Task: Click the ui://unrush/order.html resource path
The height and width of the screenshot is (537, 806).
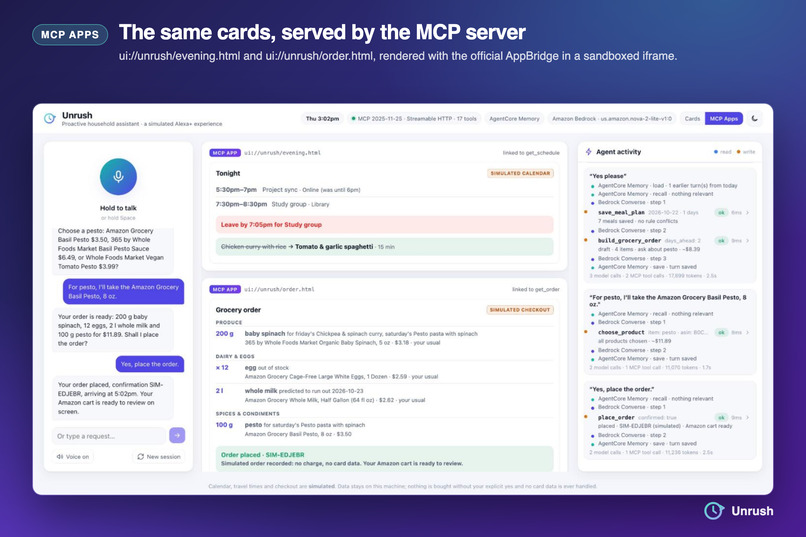Action: [x=279, y=289]
